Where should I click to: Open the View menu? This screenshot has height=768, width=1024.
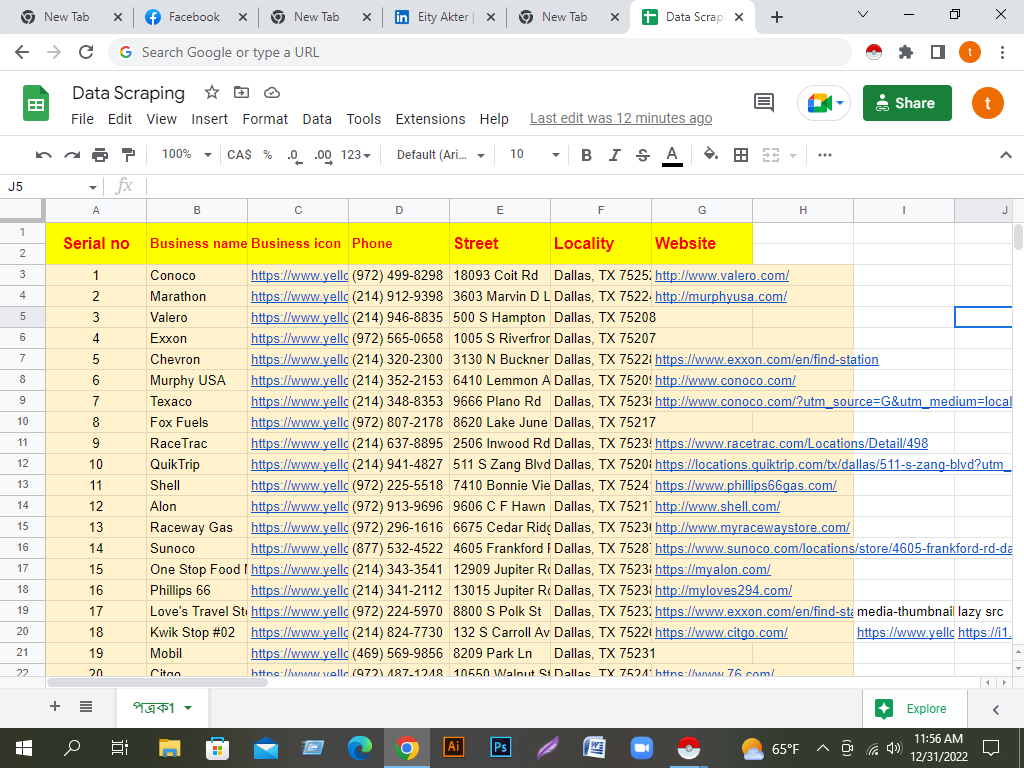[x=161, y=119]
